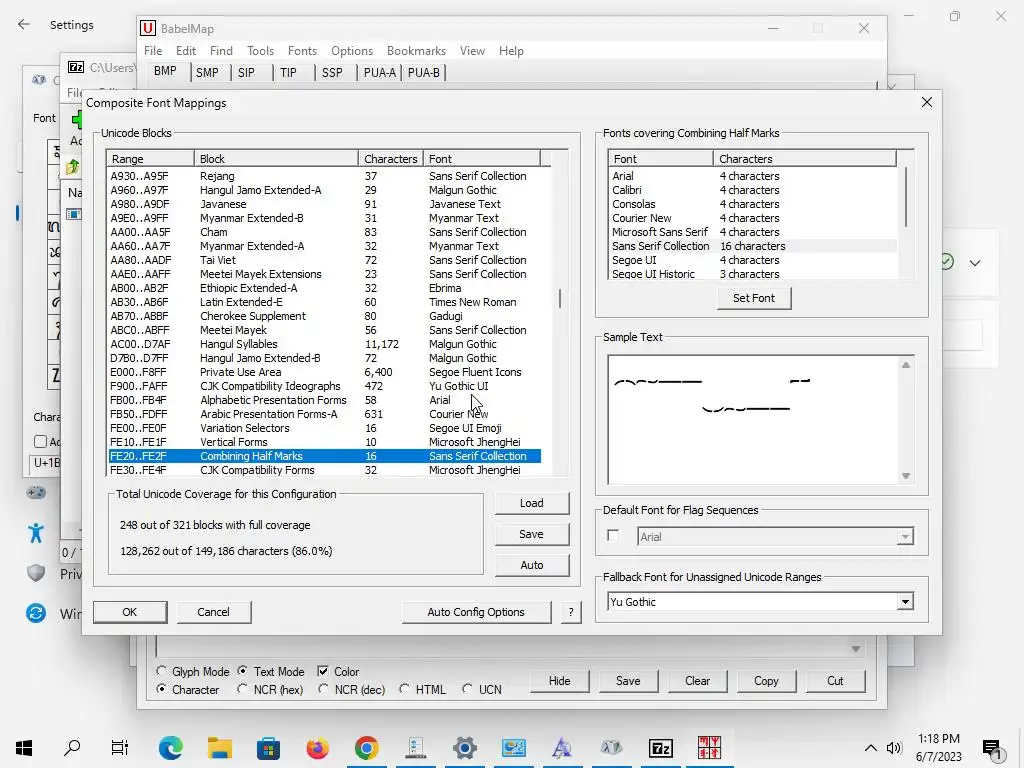Open Task View on the taskbar
This screenshot has height=768, width=1024.
(x=120, y=748)
